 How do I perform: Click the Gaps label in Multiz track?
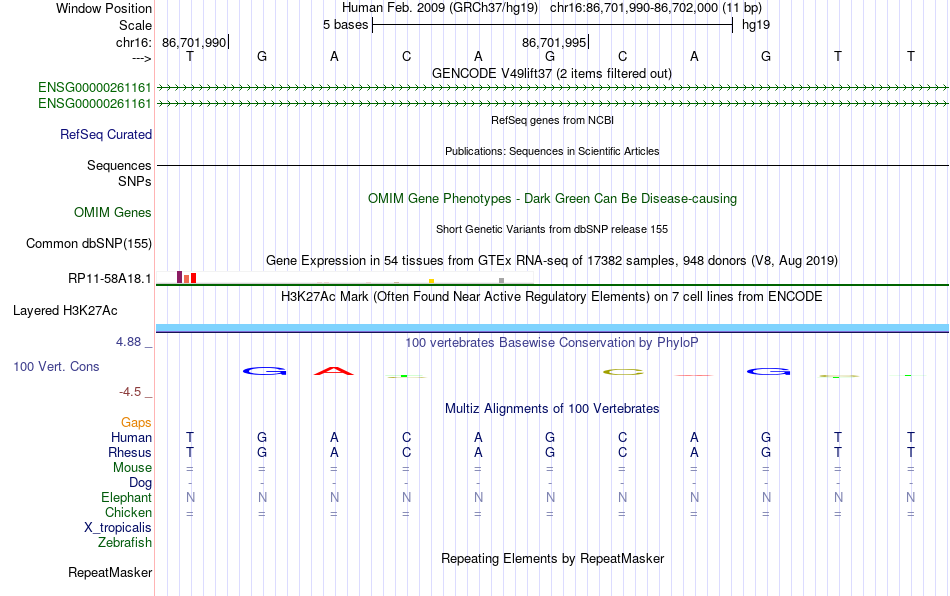[136, 422]
